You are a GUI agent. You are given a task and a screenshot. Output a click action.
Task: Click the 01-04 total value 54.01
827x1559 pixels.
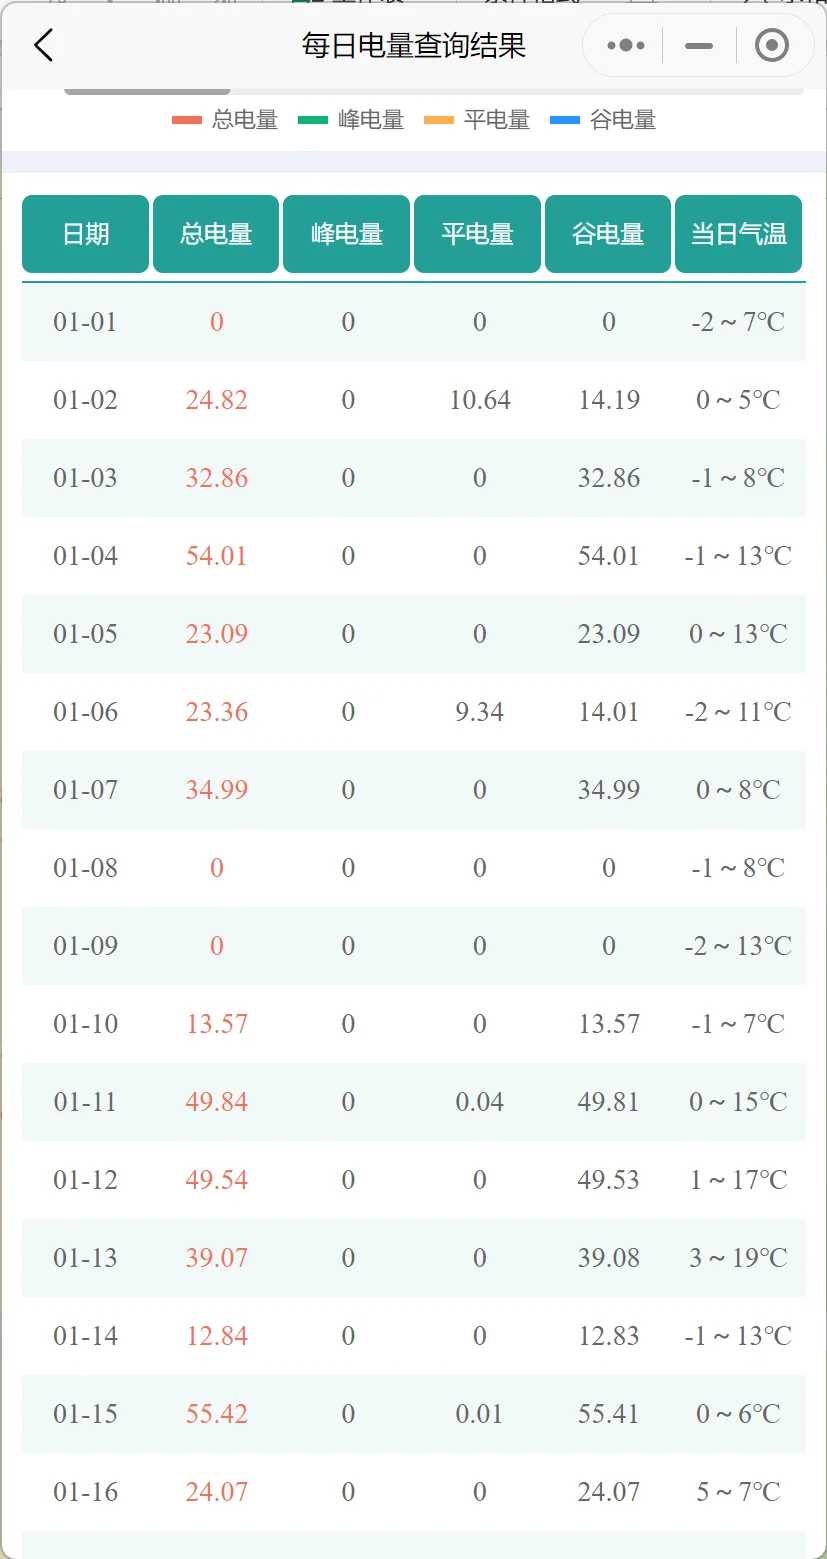pyautogui.click(x=216, y=556)
